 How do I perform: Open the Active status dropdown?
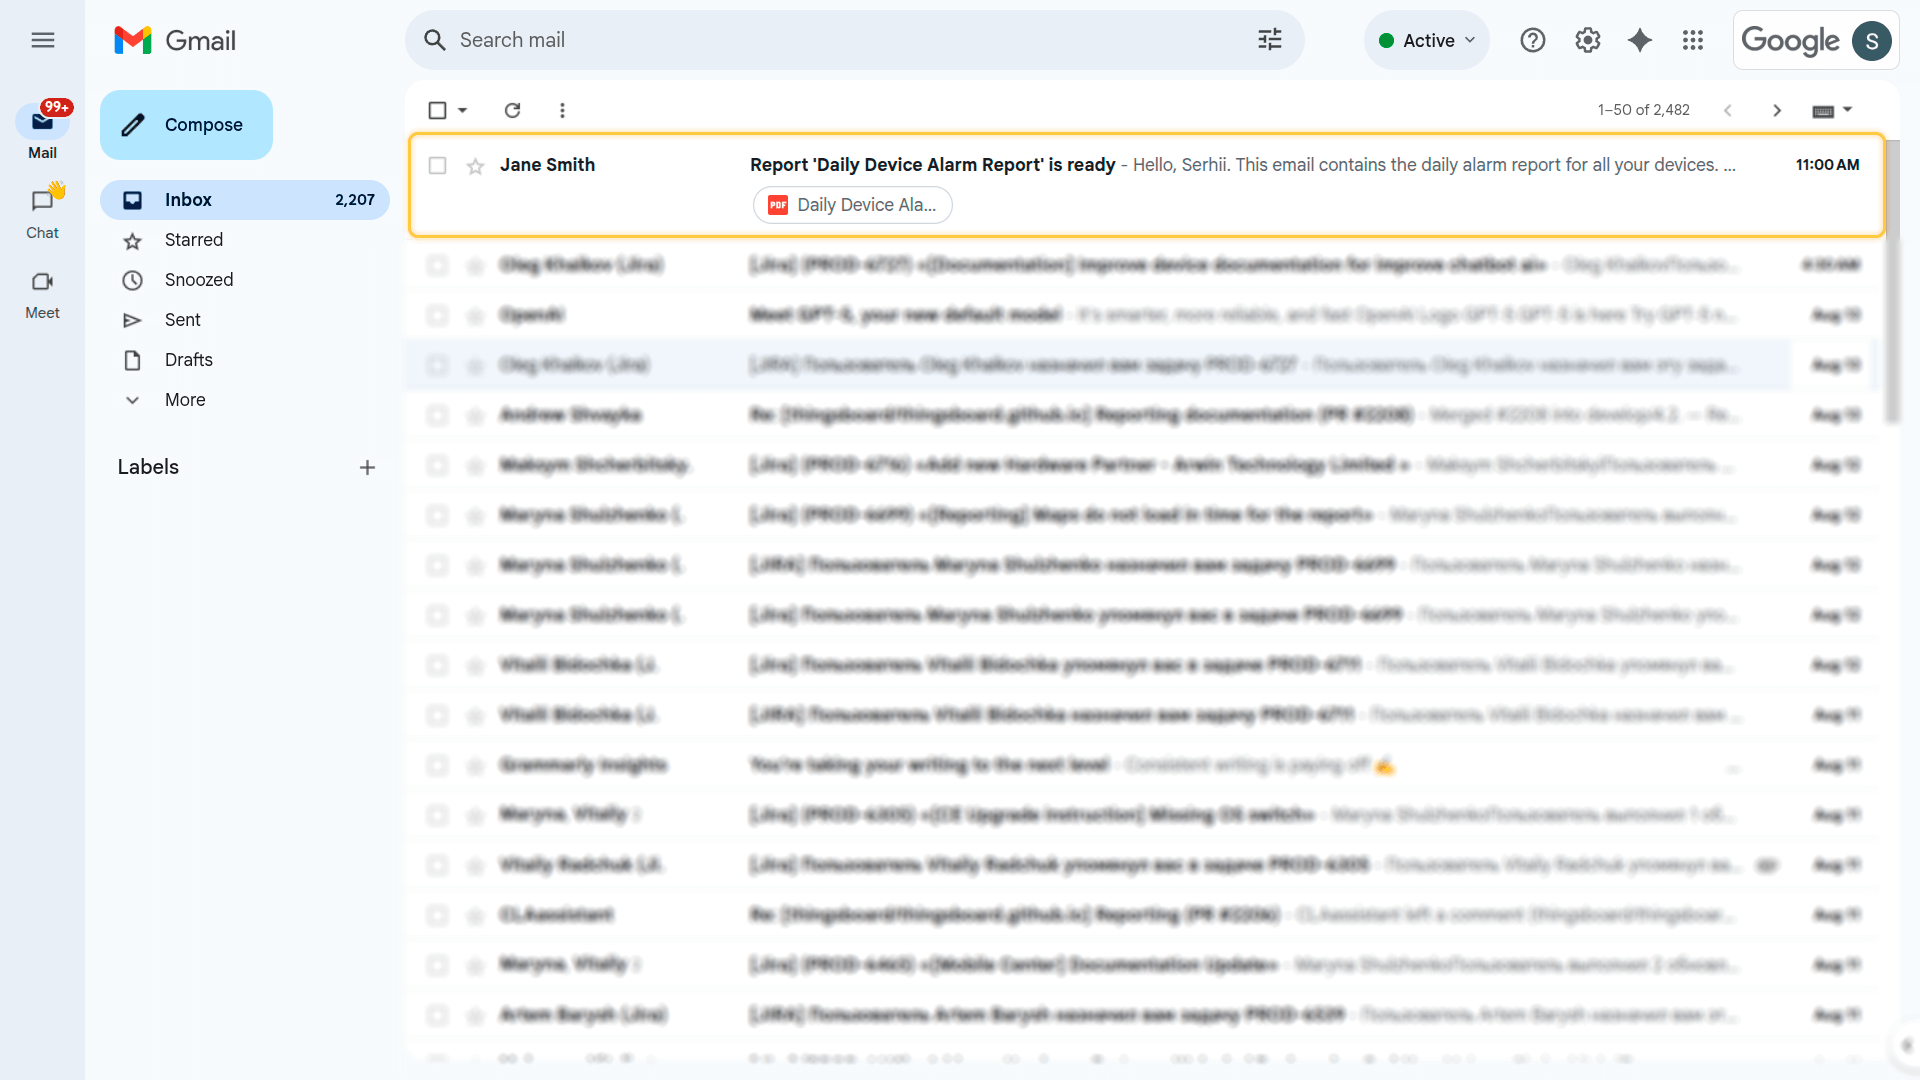1427,40
